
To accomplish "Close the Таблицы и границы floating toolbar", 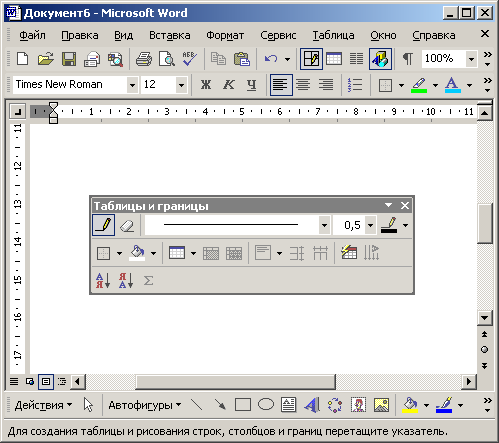I will point(405,205).
